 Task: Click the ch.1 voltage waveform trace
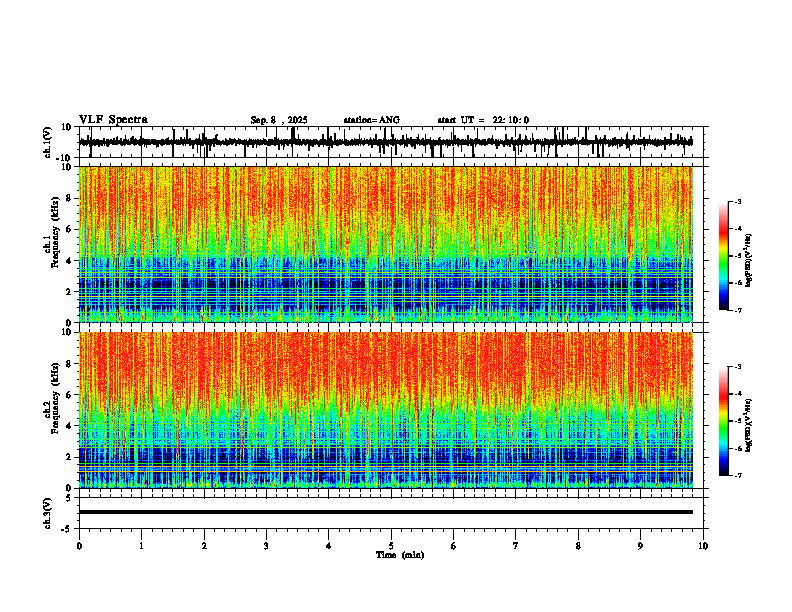[x=386, y=142]
